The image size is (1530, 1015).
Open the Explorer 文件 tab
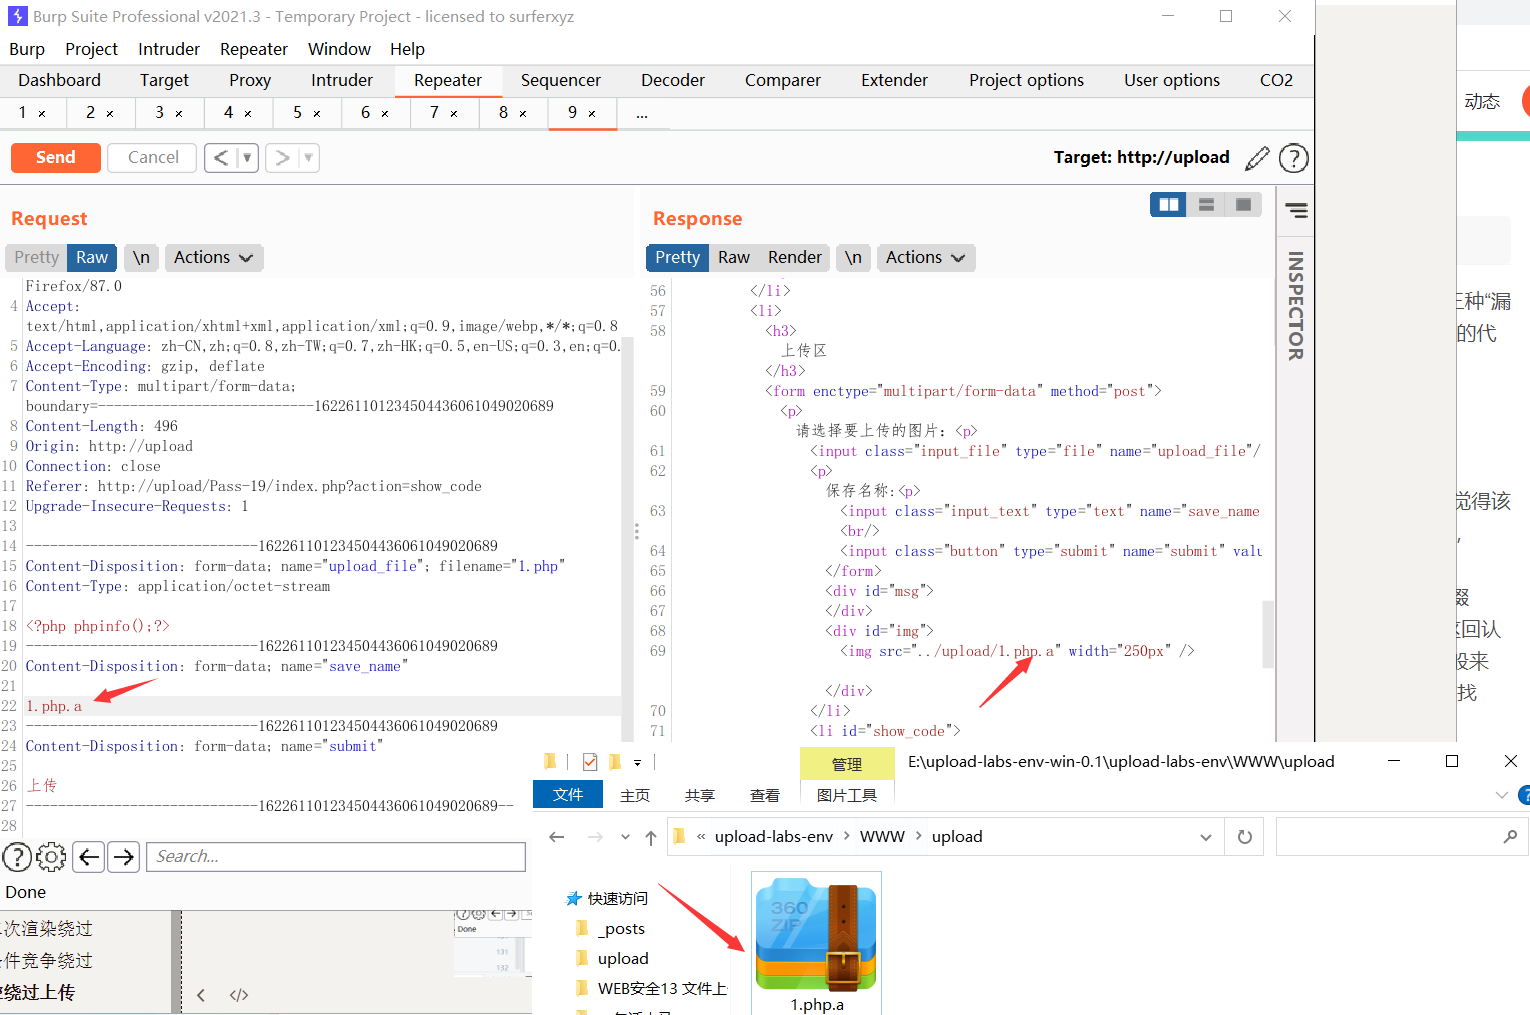(568, 794)
